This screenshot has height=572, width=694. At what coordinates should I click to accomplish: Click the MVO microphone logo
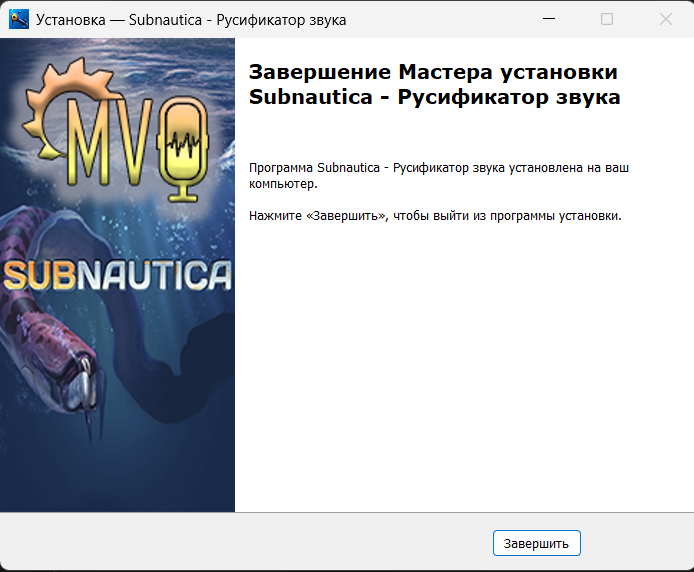[116, 132]
